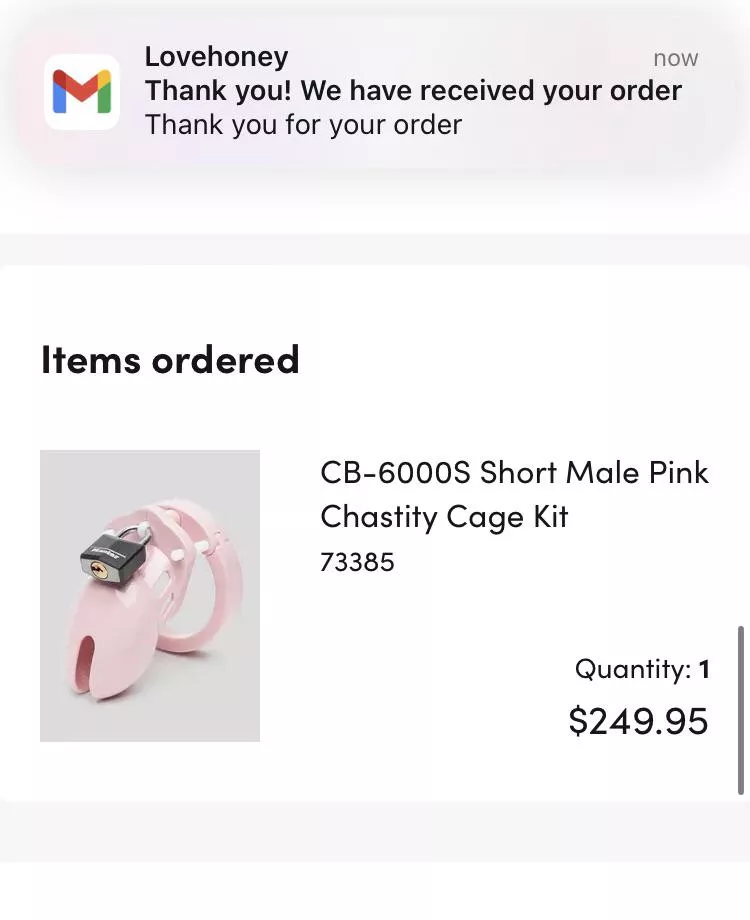Screen dimensions: 750x920
Task: Select the quantity value '1'
Action: click(703, 668)
